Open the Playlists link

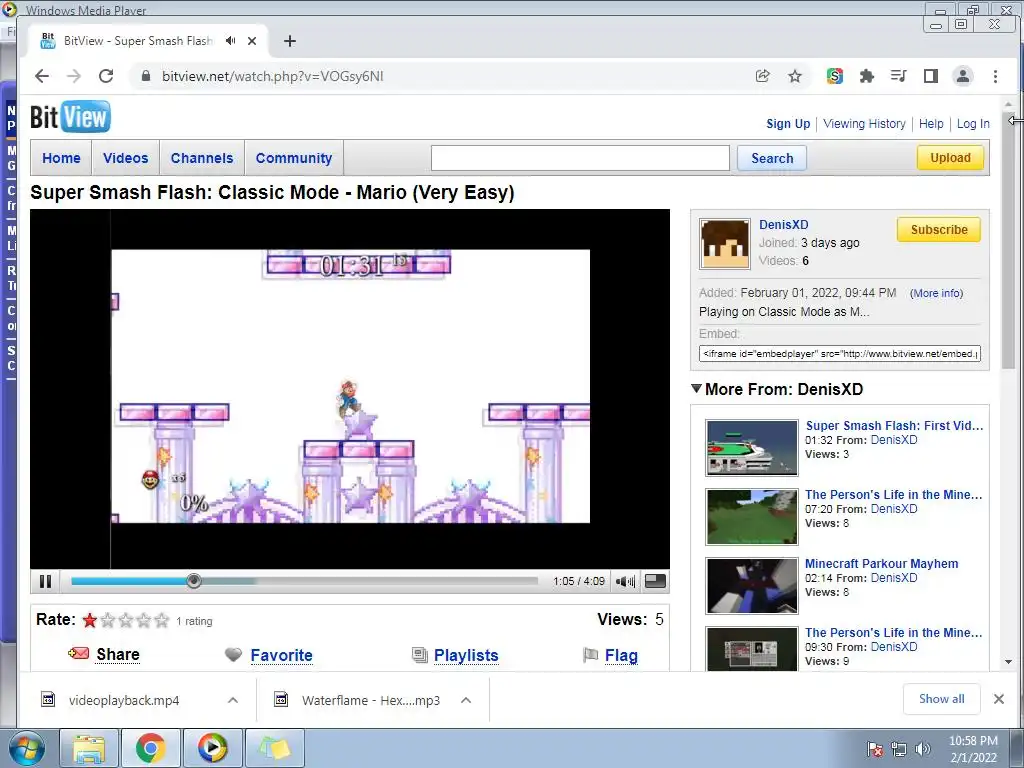coord(466,655)
